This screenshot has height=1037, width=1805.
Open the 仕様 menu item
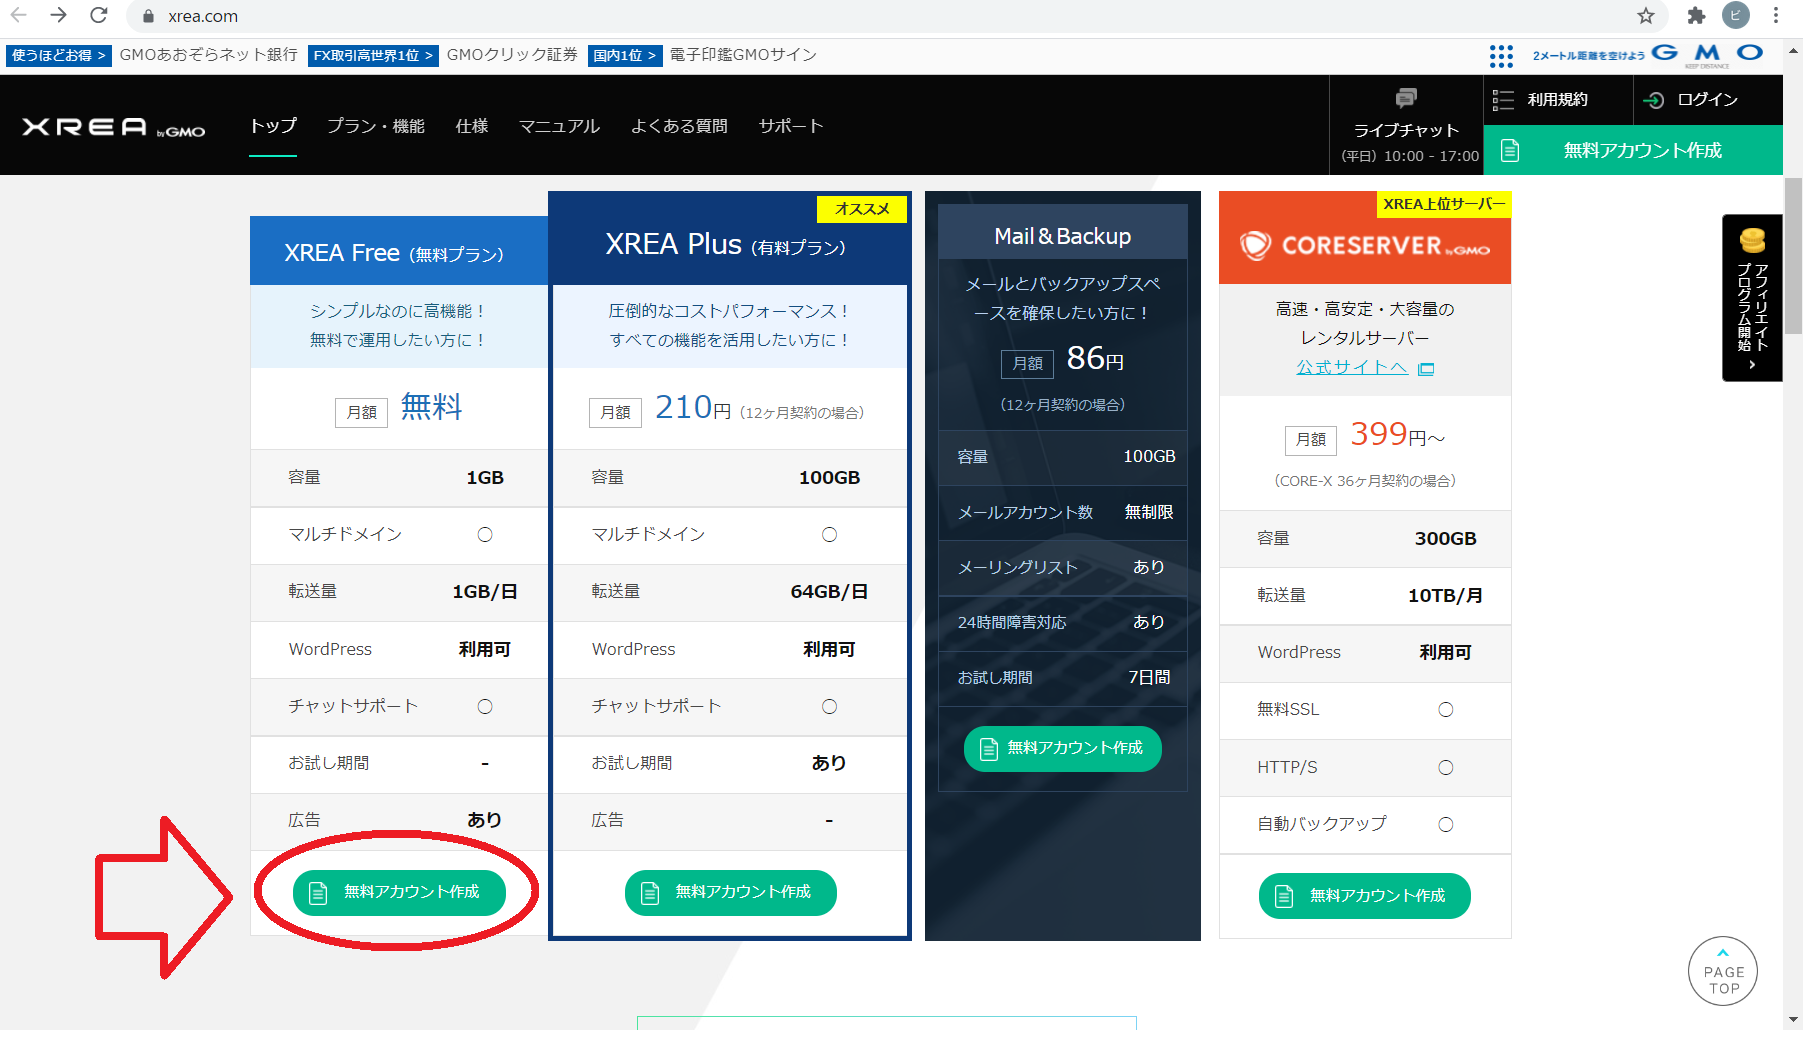pos(472,126)
